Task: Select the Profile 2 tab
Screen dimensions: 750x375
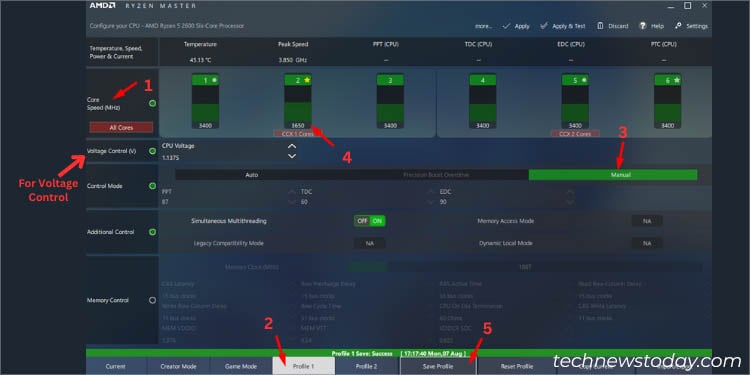Action: [x=366, y=366]
